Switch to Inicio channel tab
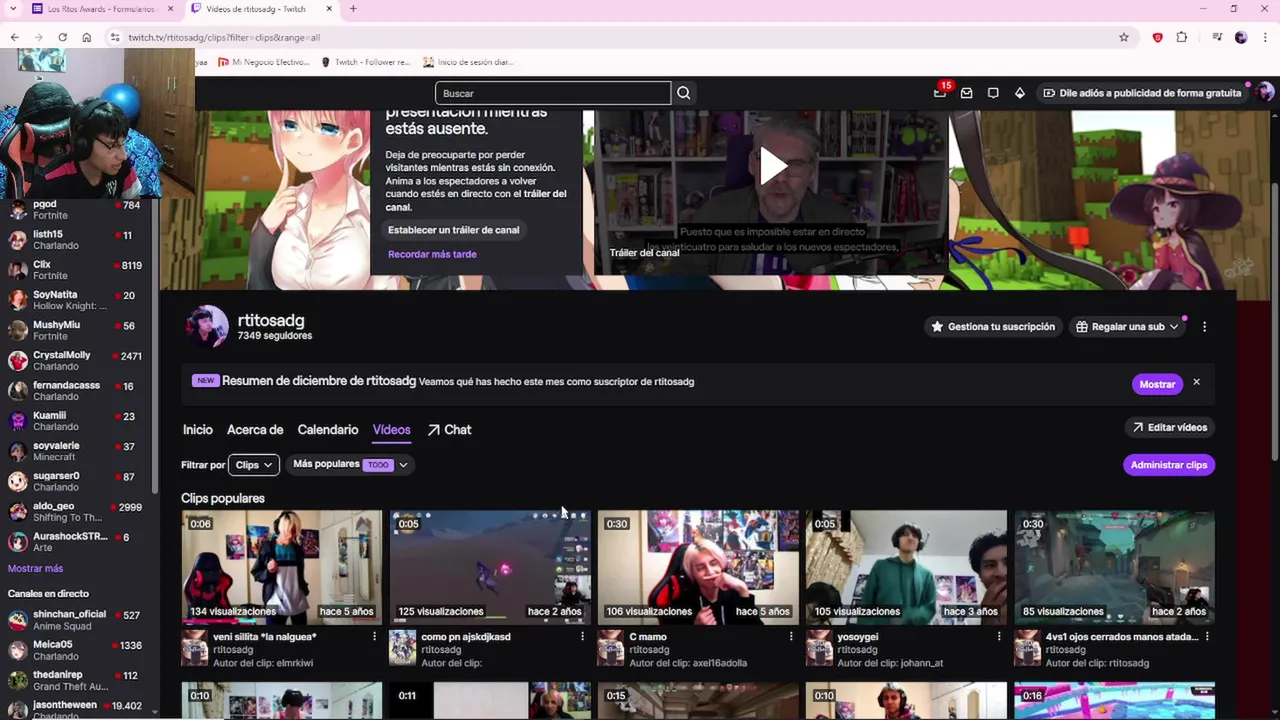Viewport: 1280px width, 720px height. tap(198, 430)
